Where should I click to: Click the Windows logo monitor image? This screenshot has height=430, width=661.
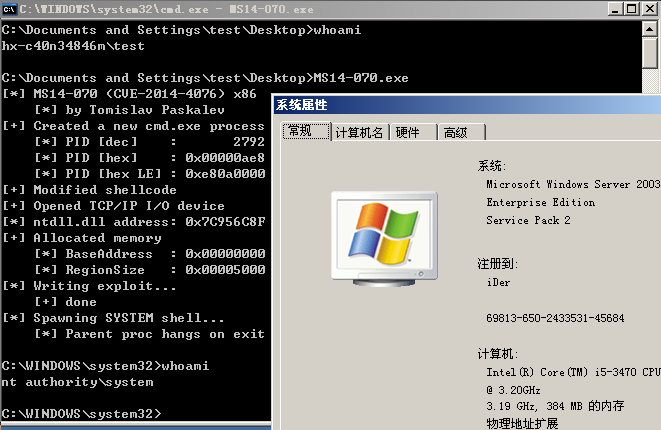click(384, 239)
